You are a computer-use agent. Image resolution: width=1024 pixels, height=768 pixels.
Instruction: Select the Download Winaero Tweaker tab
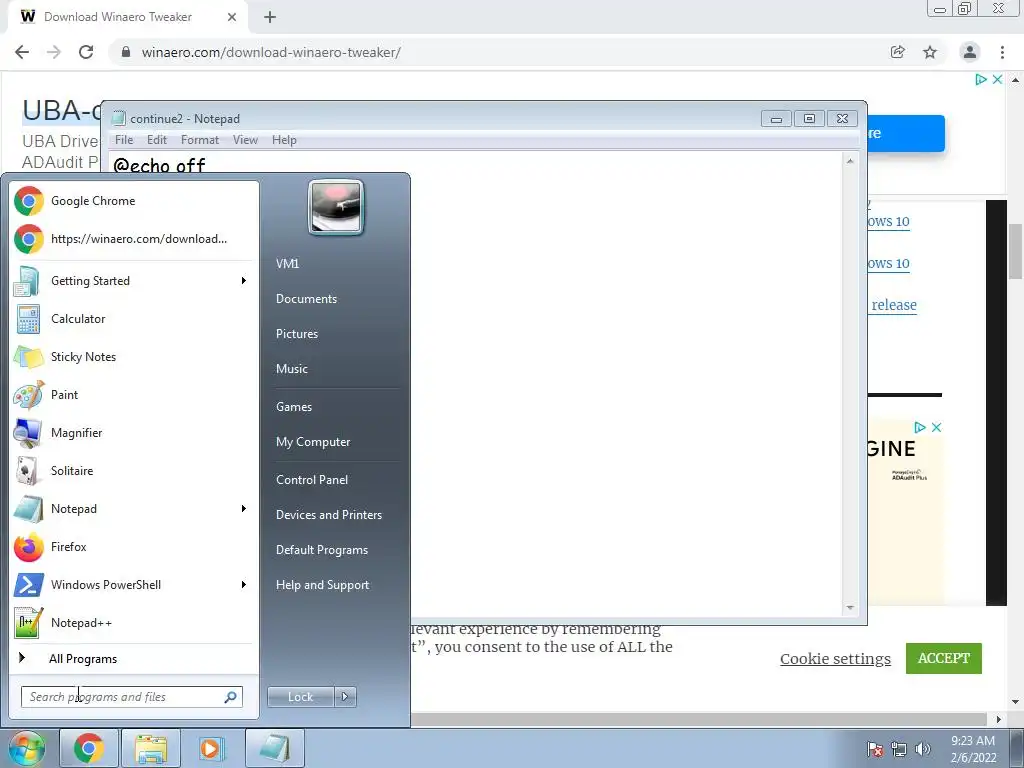(x=118, y=17)
